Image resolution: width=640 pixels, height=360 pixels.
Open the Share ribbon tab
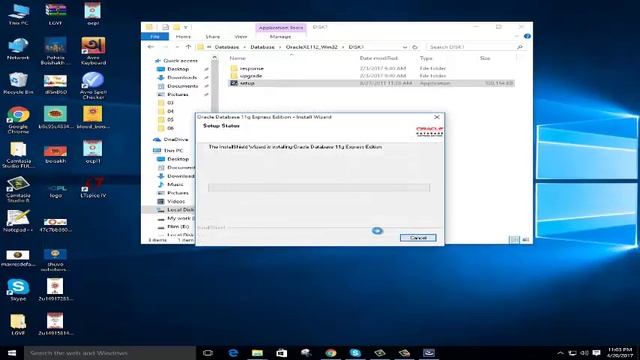click(x=213, y=37)
